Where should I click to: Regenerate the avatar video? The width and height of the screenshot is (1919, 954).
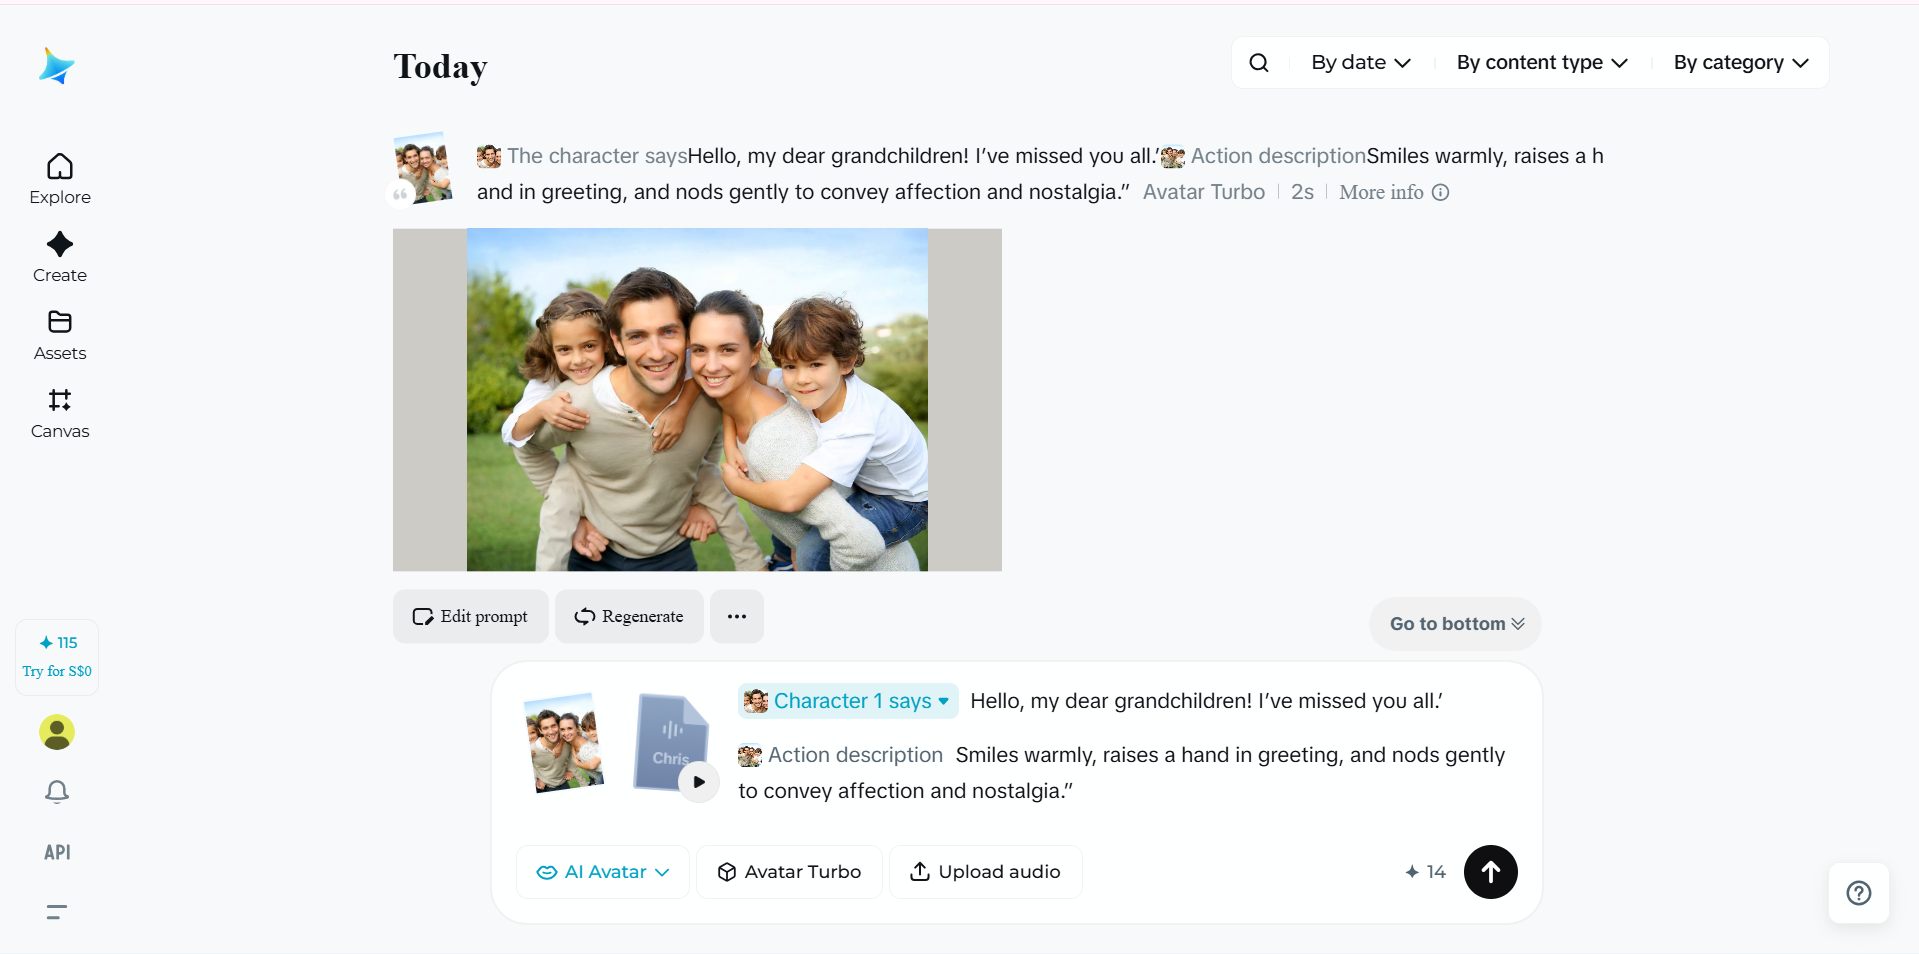(x=629, y=616)
